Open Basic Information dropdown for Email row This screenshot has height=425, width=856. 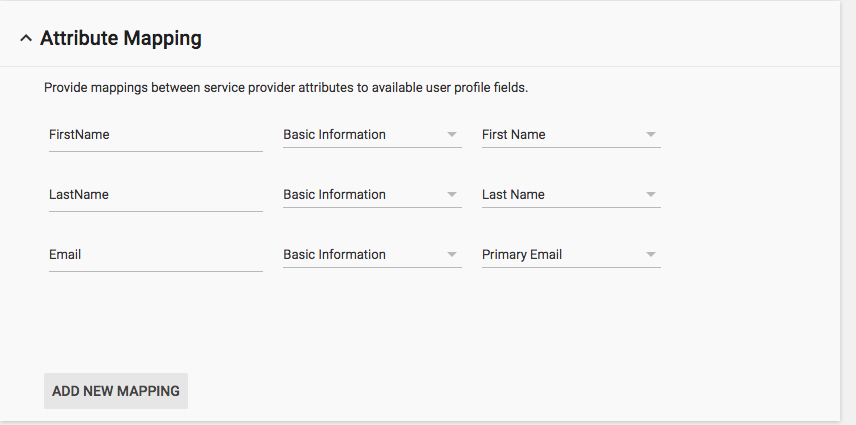tap(360, 255)
